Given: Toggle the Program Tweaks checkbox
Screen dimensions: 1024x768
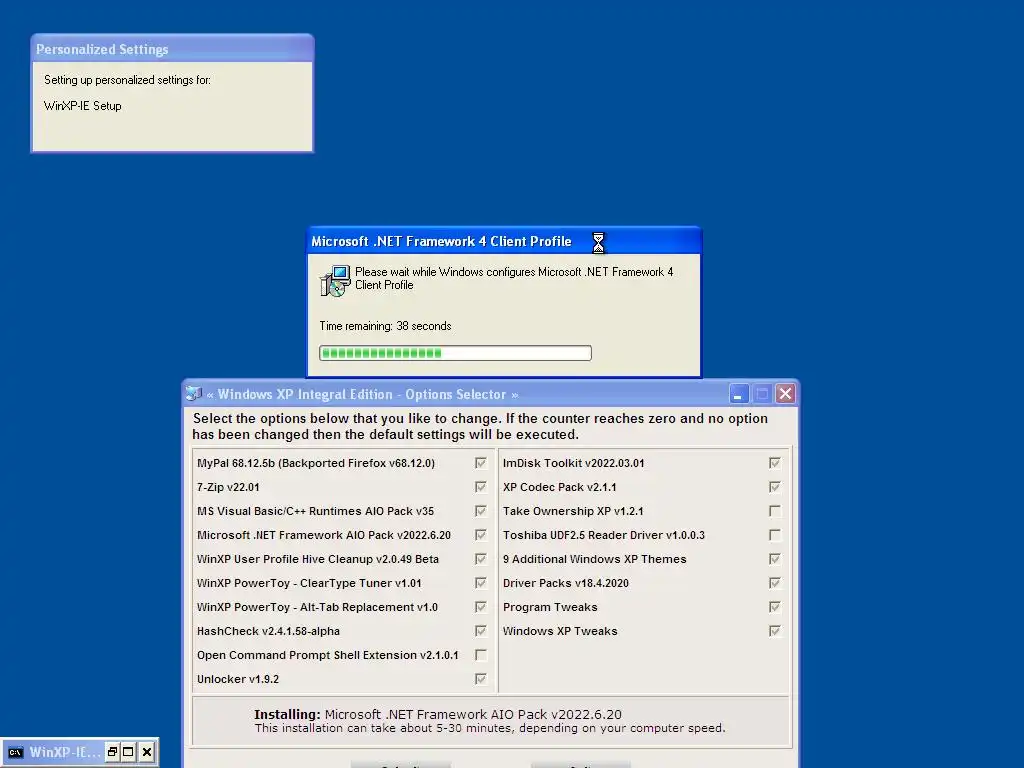Looking at the screenshot, I should (x=775, y=607).
